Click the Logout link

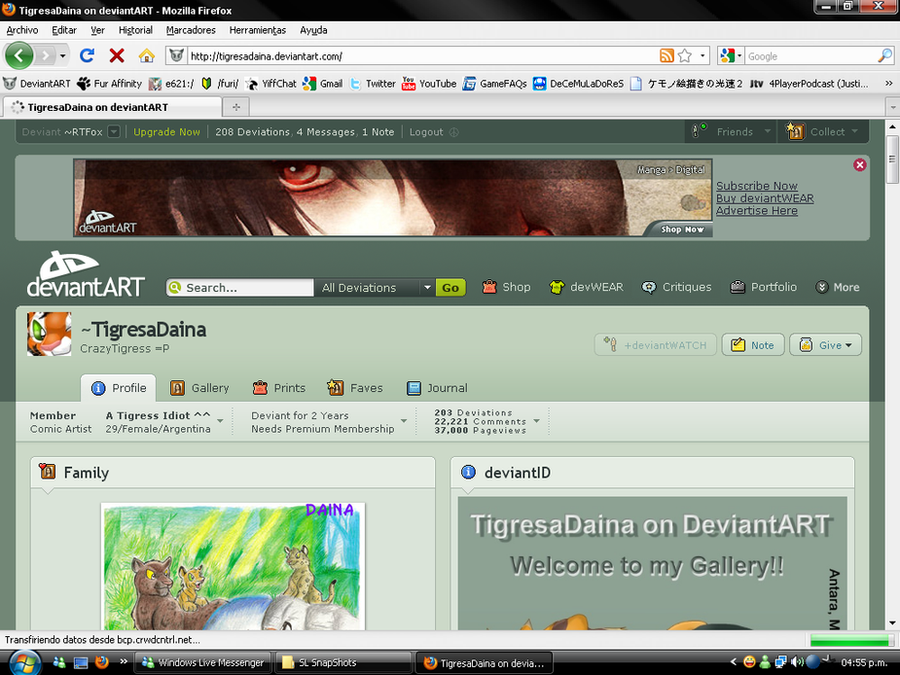pos(426,132)
